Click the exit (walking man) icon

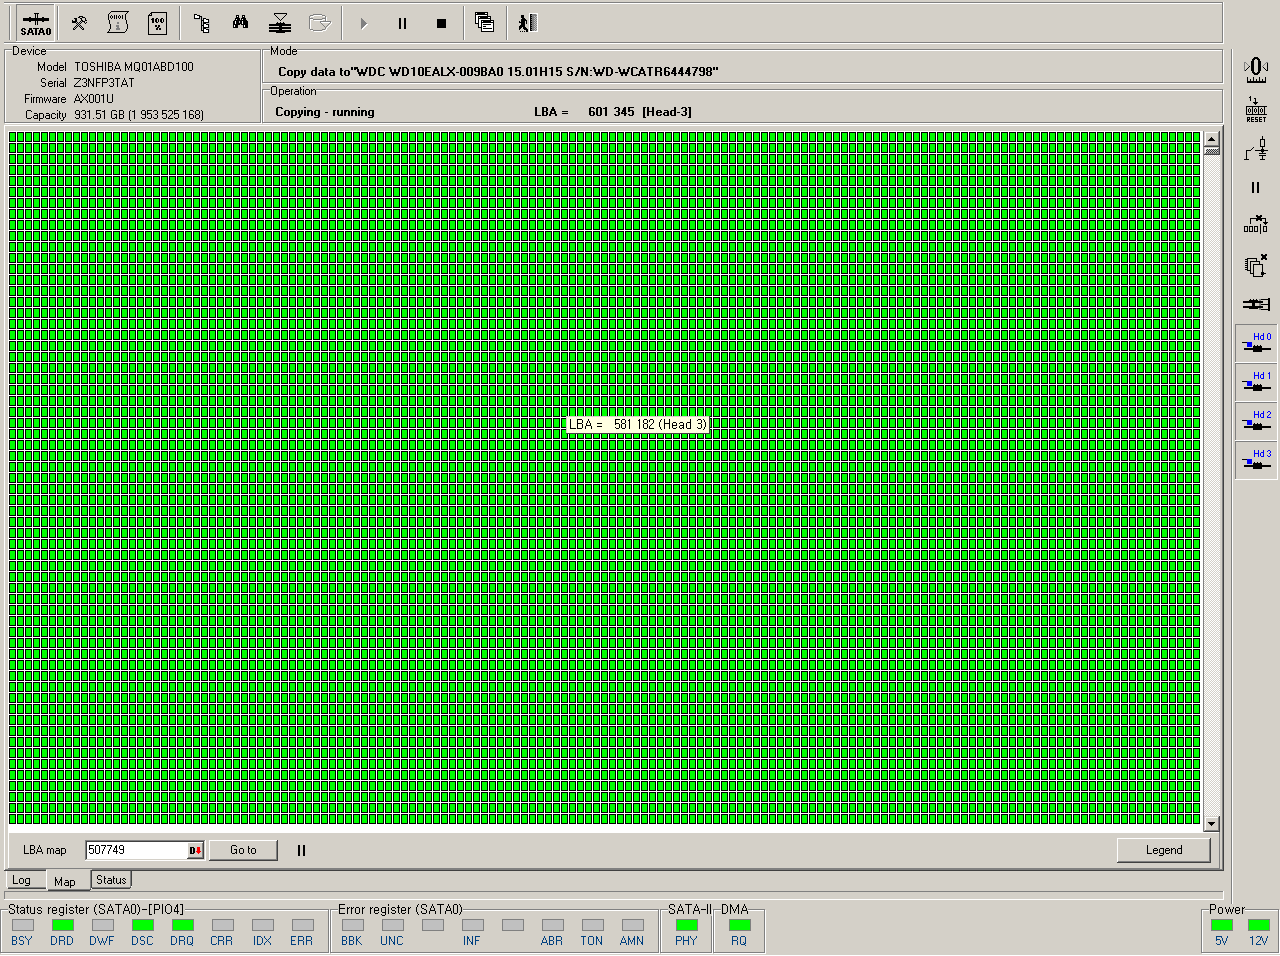coord(527,23)
